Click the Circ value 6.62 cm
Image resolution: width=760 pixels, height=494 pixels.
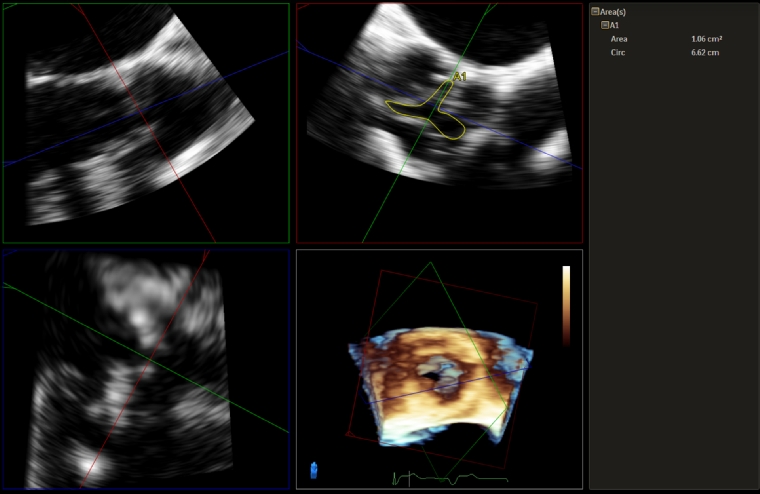704,52
